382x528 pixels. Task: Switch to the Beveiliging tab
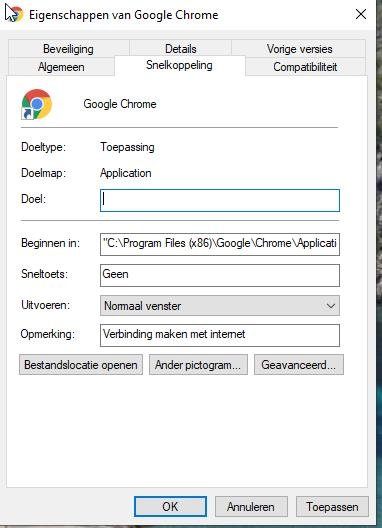point(68,49)
